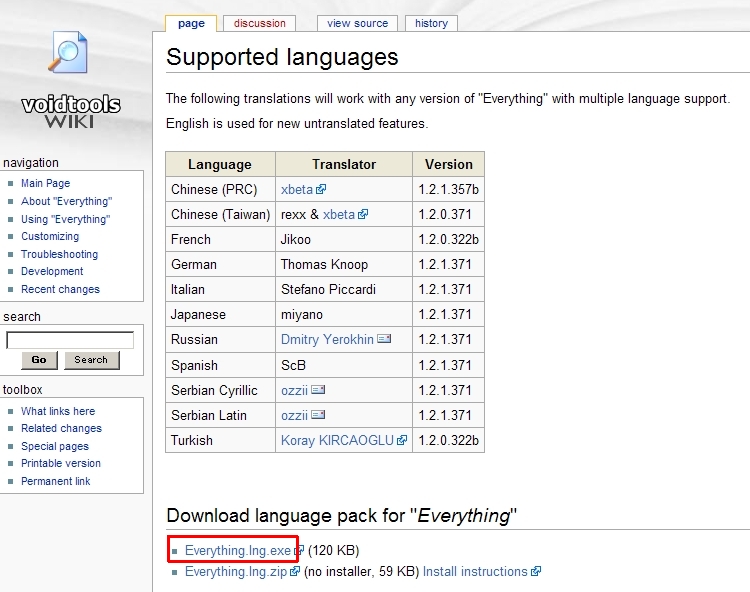Image resolution: width=750 pixels, height=592 pixels.
Task: Click the Japanese language cell
Action: pyautogui.click(x=221, y=314)
